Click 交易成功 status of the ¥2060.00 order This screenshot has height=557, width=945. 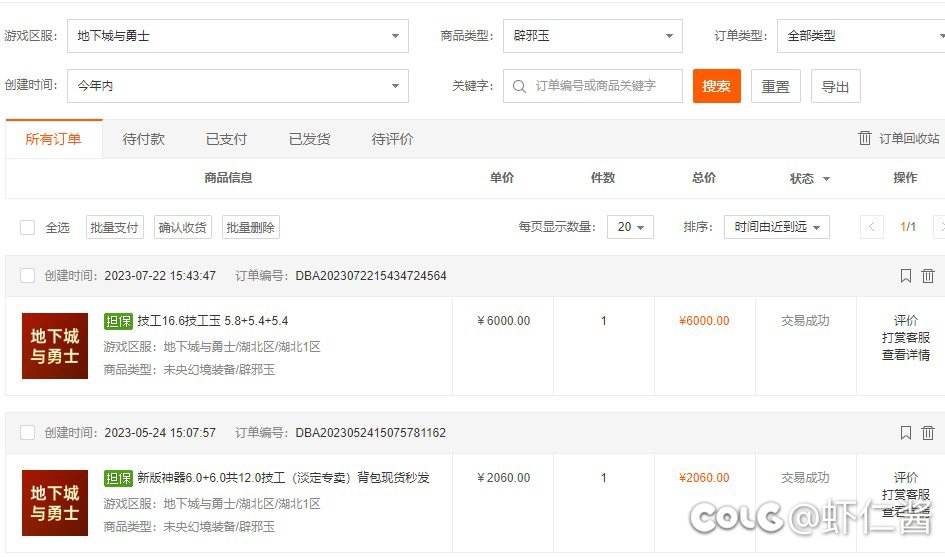[805, 477]
